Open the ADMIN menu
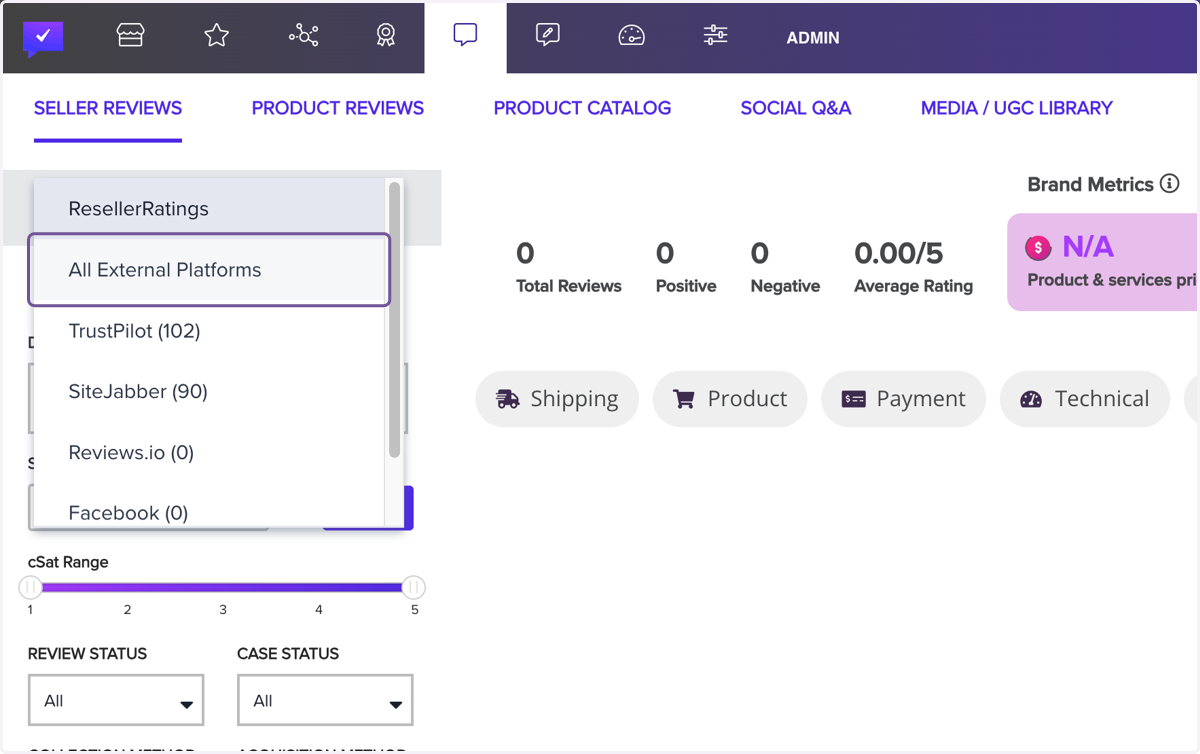This screenshot has height=754, width=1200. coord(813,38)
